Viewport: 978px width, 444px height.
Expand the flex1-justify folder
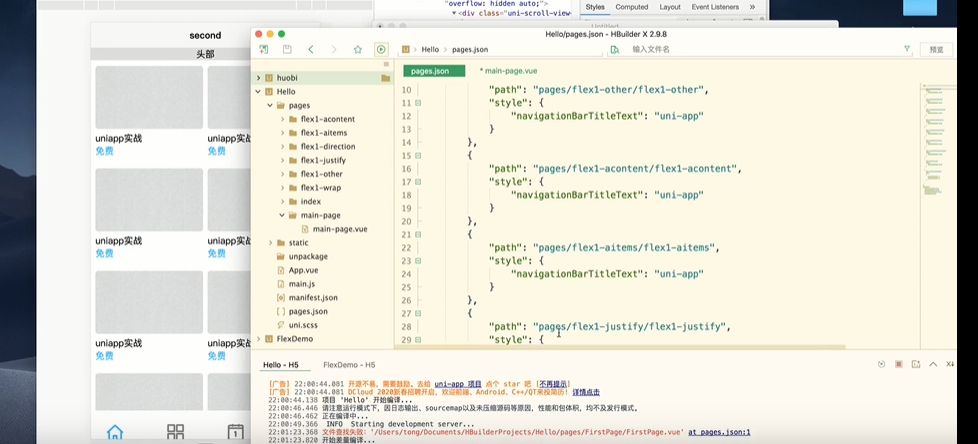pos(283,160)
